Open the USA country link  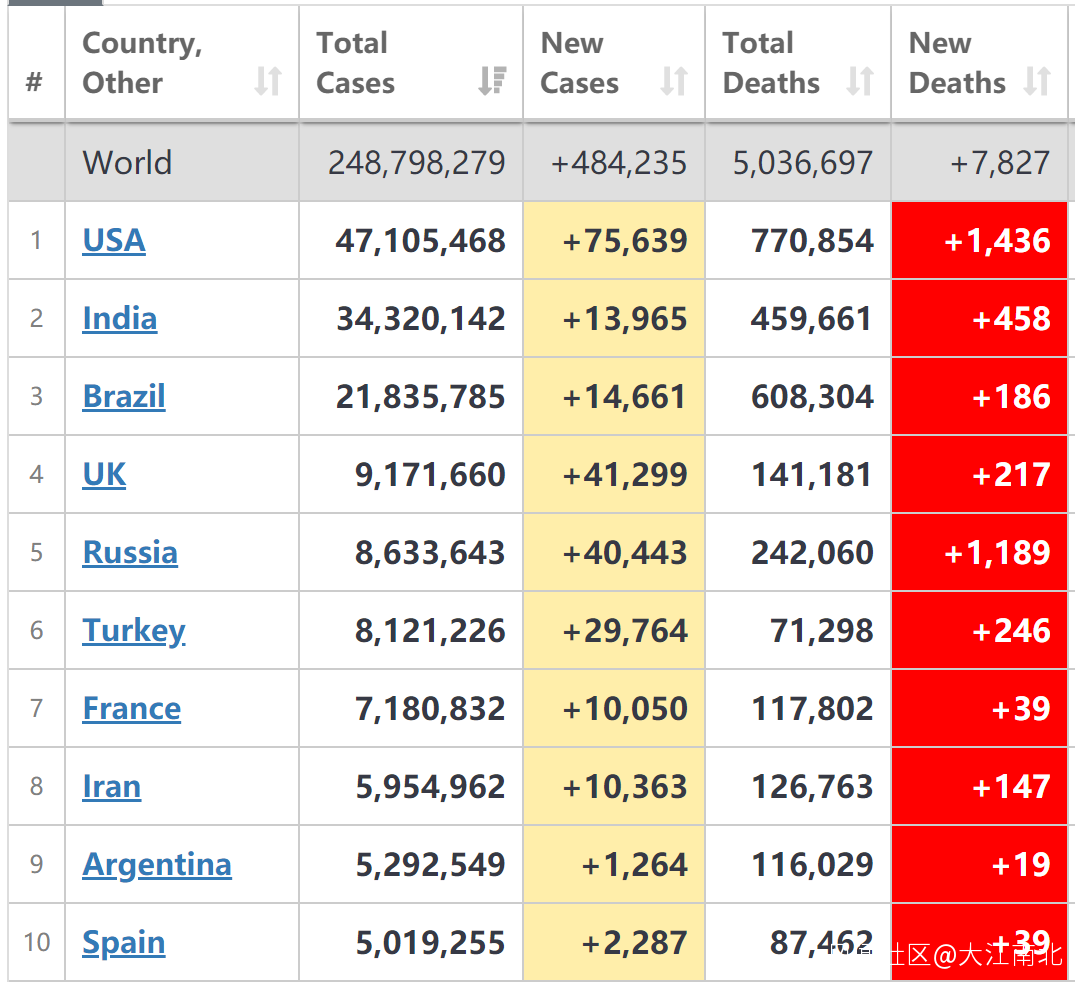114,241
